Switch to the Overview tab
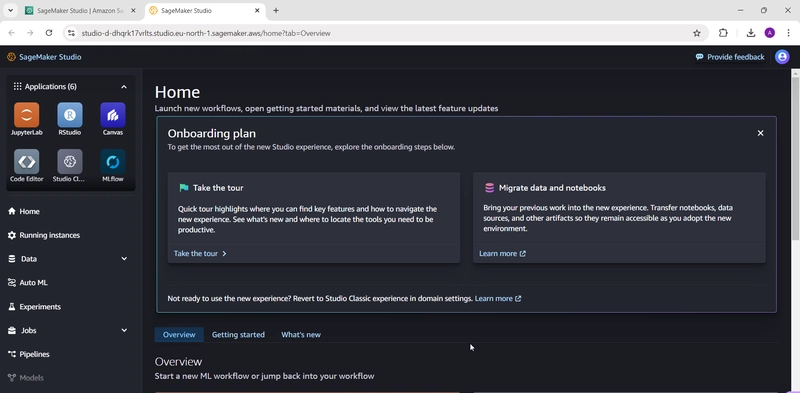This screenshot has height=393, width=800. coord(179,335)
